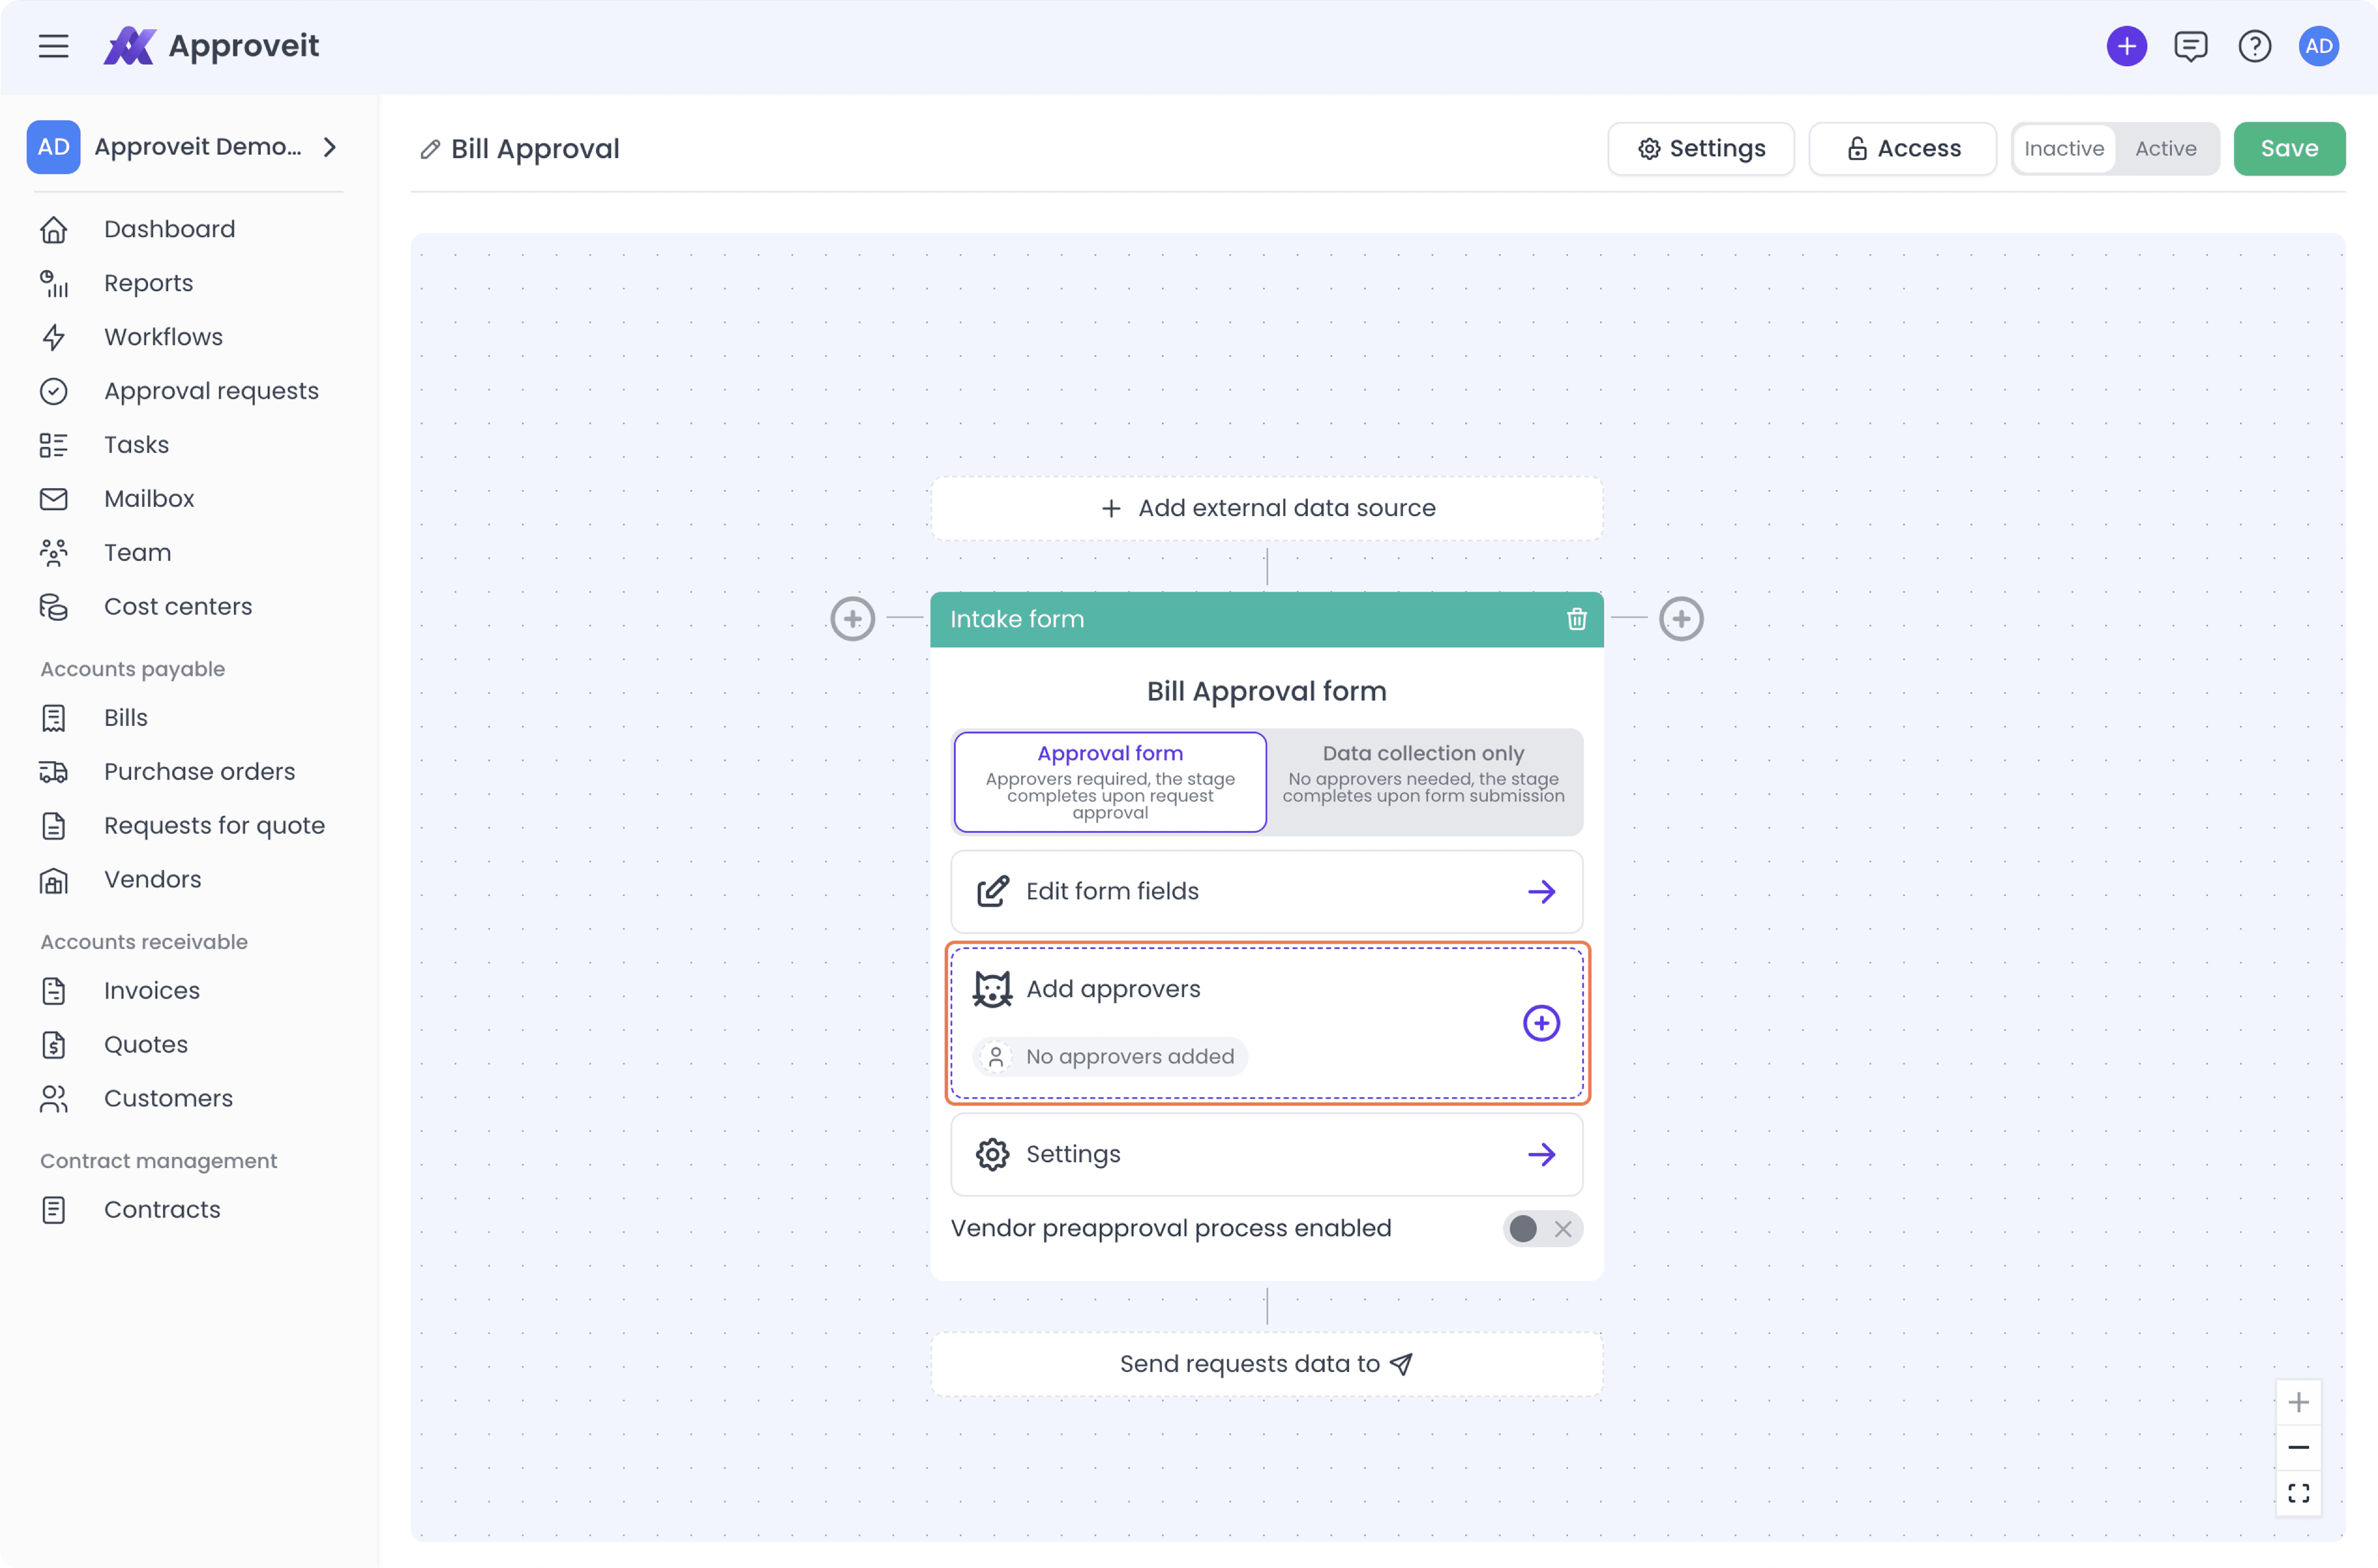Click the Dashboard home icon

[x=54, y=230]
